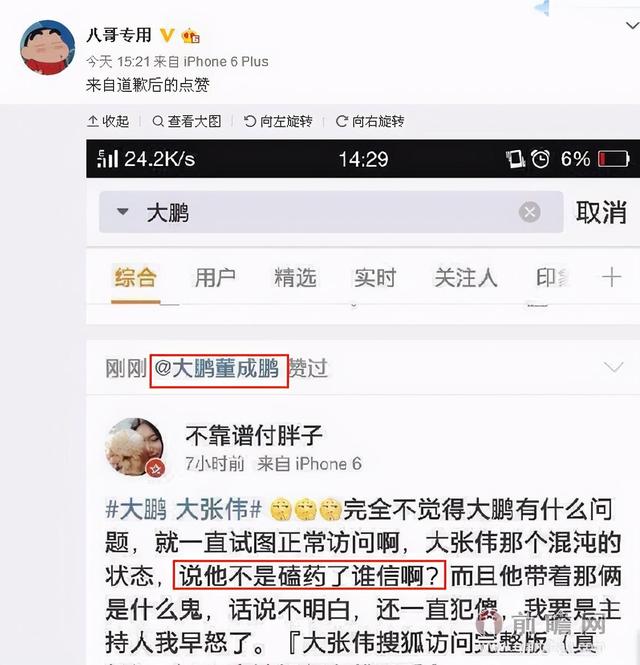The width and height of the screenshot is (640, 665).
Task: Open the 关注人 tab
Action: click(x=466, y=278)
